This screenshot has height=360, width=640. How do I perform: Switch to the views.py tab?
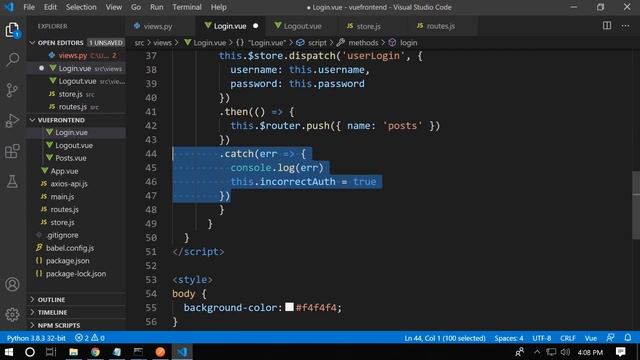[x=158, y=26]
